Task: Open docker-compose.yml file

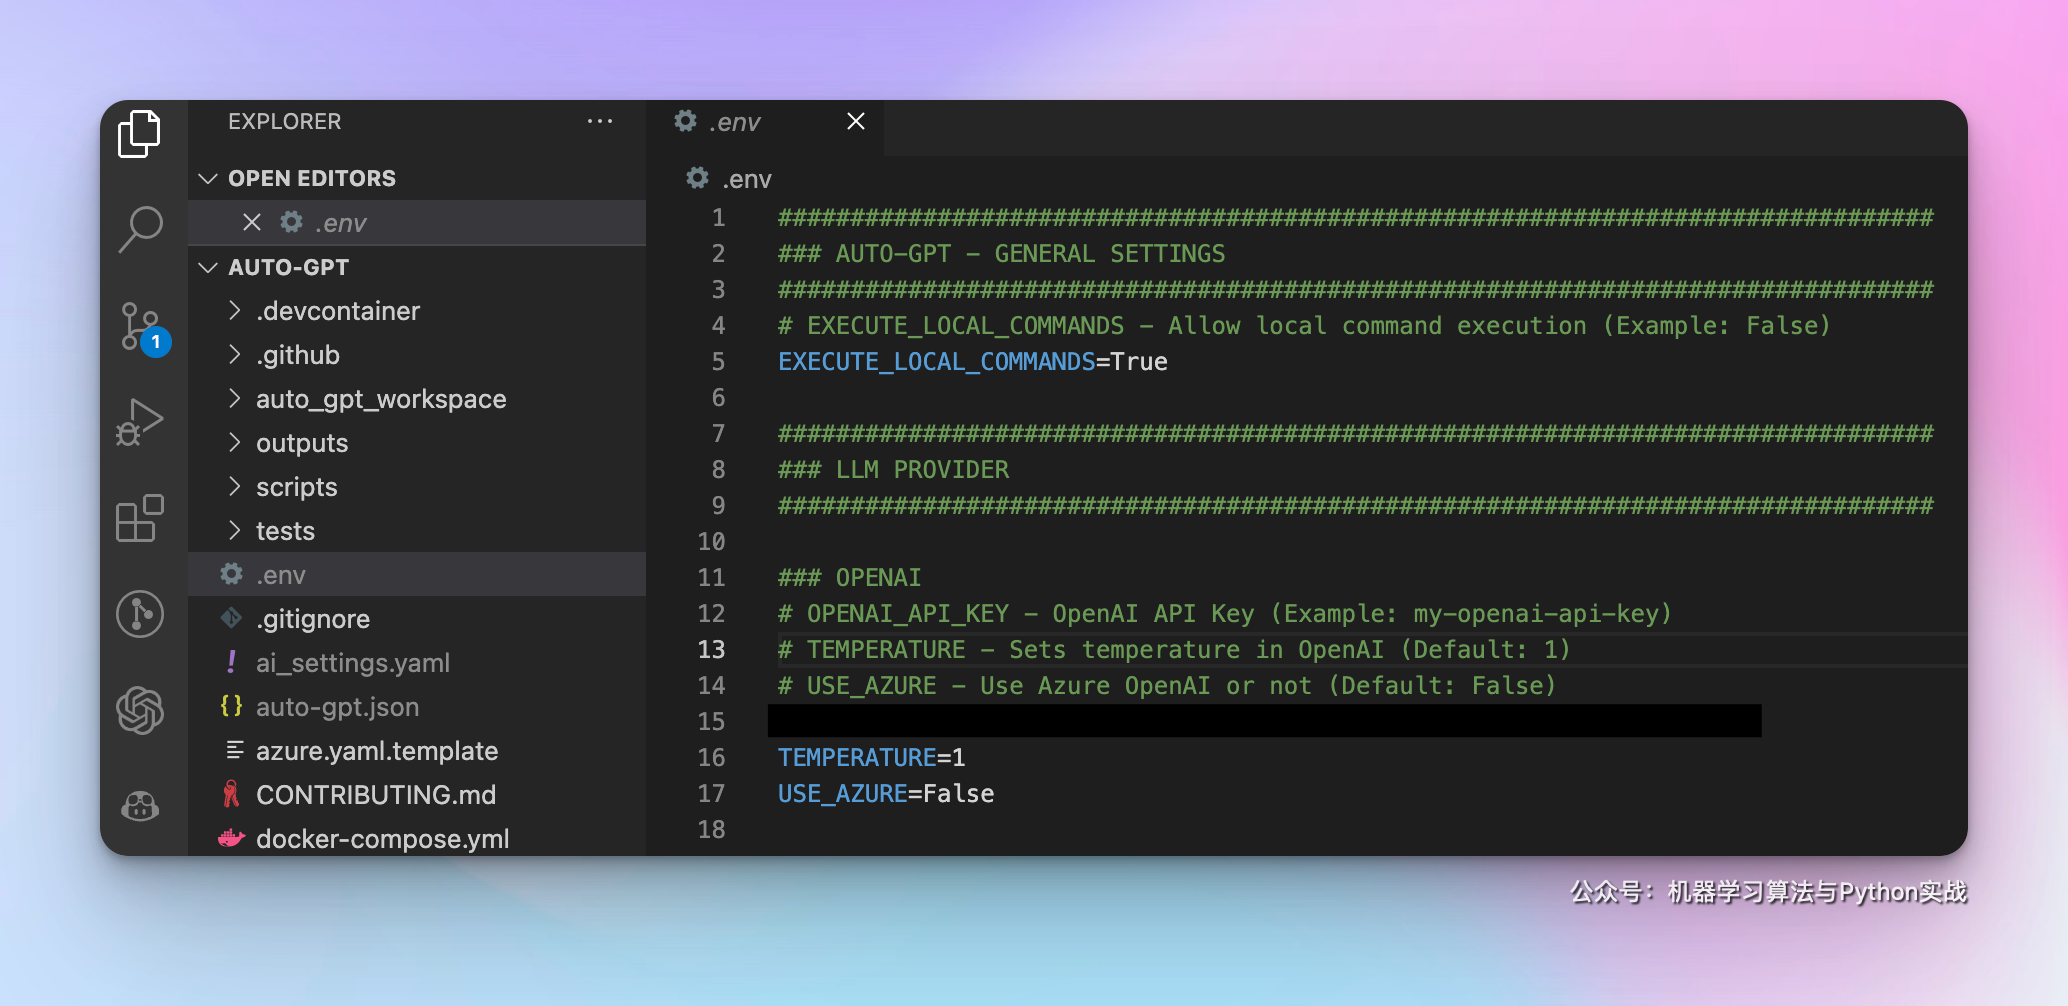Action: (417, 838)
